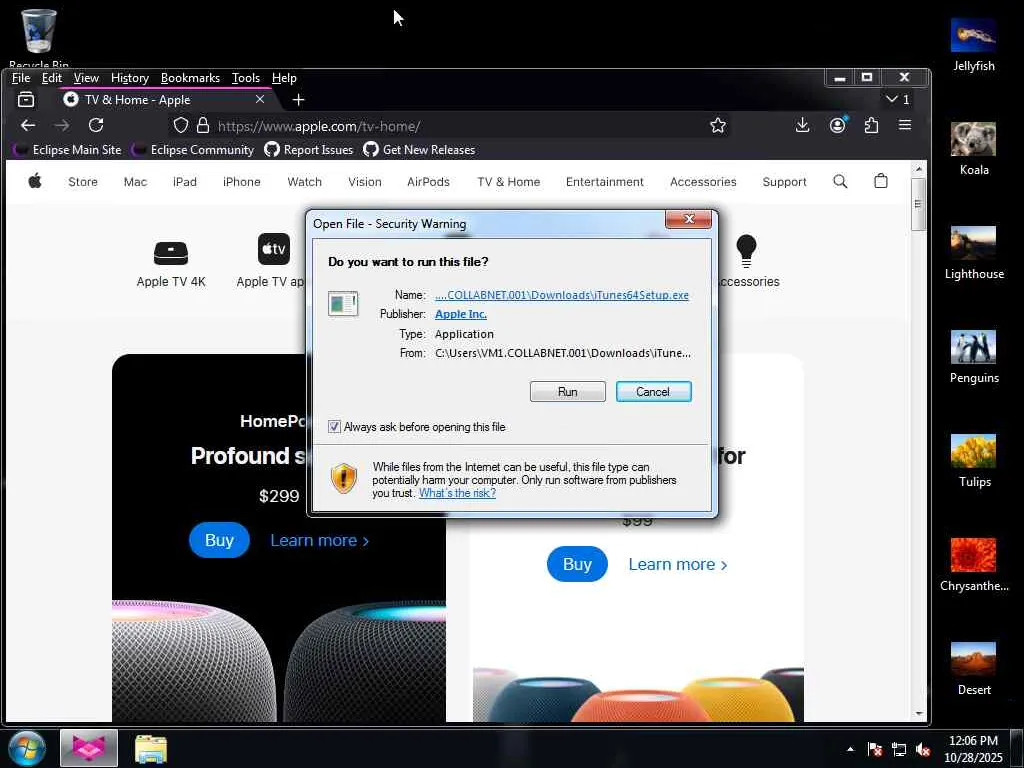
Task: Open the extensions puzzle icon
Action: tap(871, 125)
